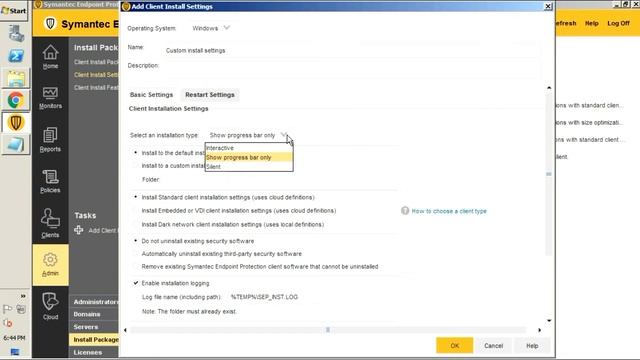Viewport: 640px width, 360px height.
Task: Toggle Enable installation logging checkbox
Action: tap(136, 283)
